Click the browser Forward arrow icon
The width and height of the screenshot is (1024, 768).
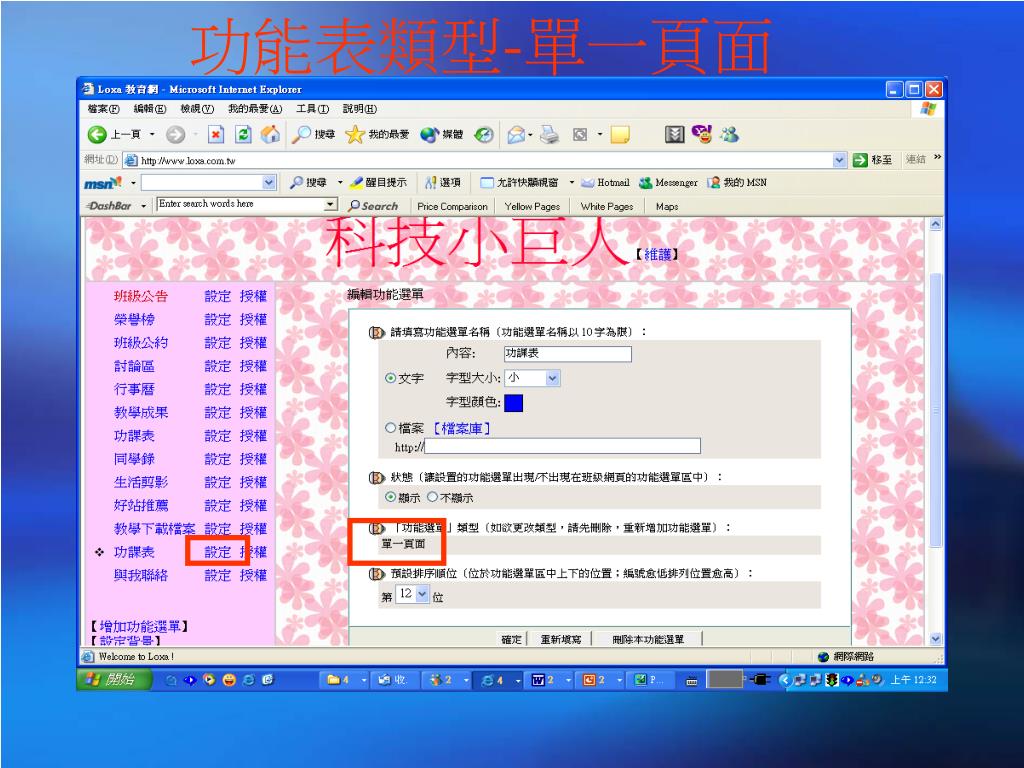point(175,135)
